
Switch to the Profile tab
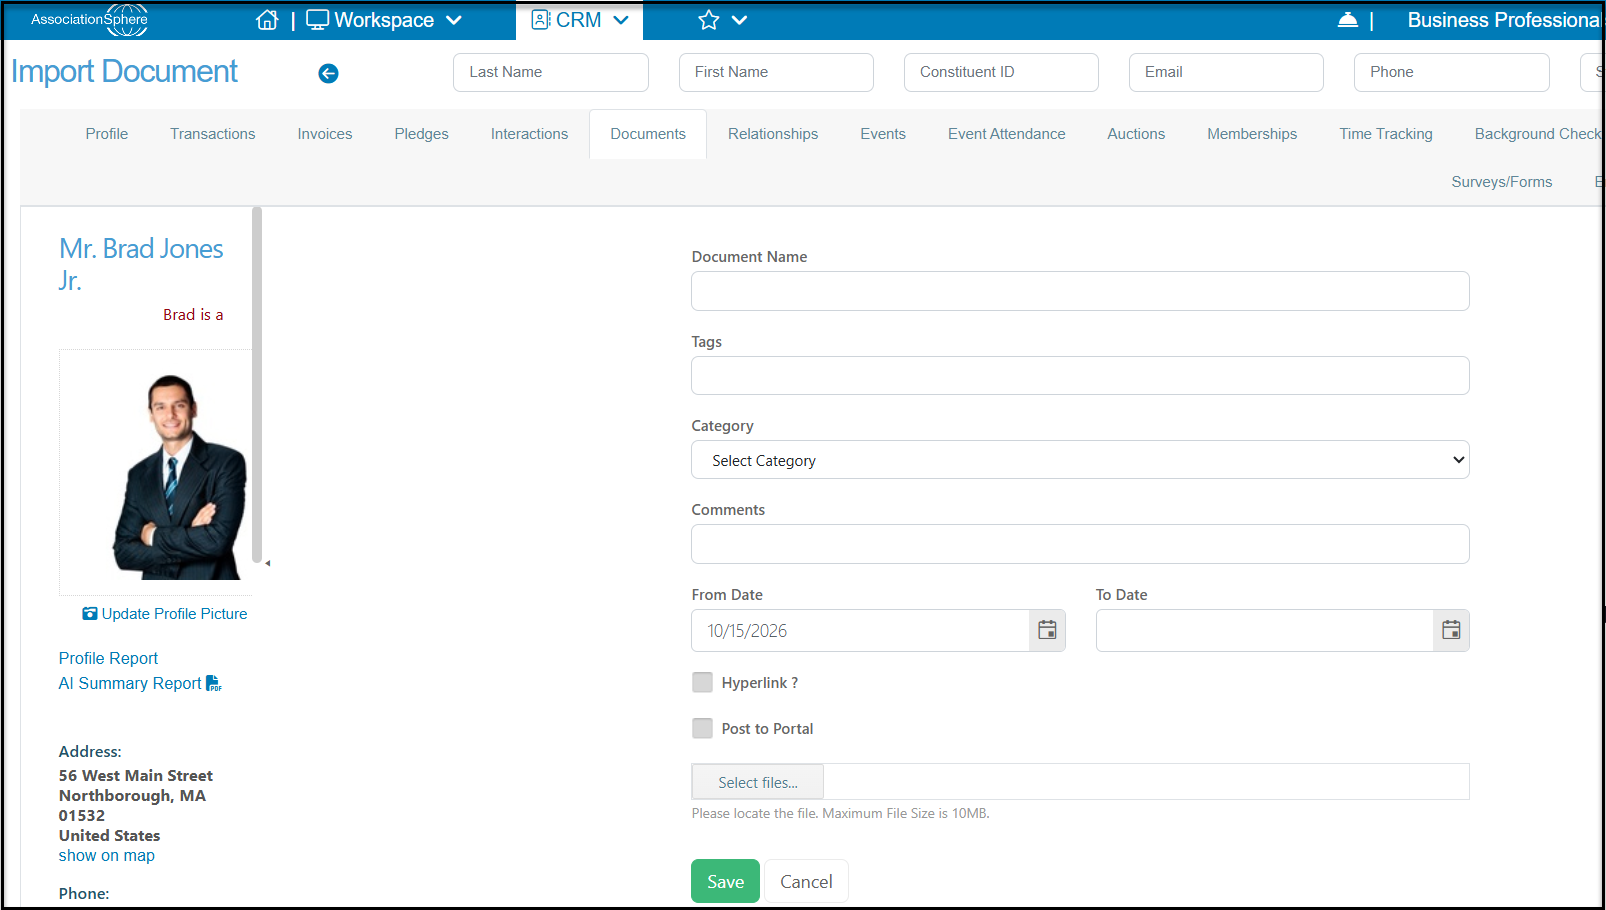point(107,134)
